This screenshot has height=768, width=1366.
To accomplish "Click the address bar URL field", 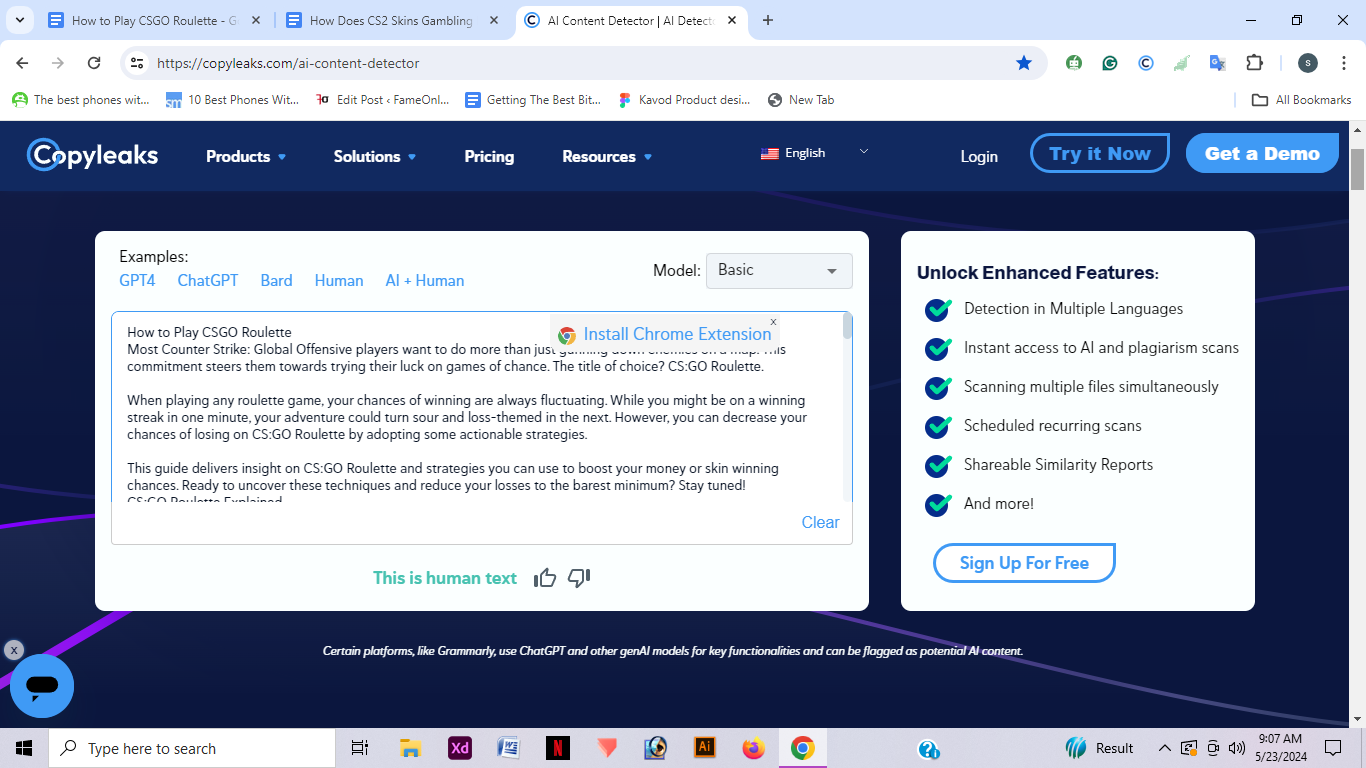I will [580, 63].
